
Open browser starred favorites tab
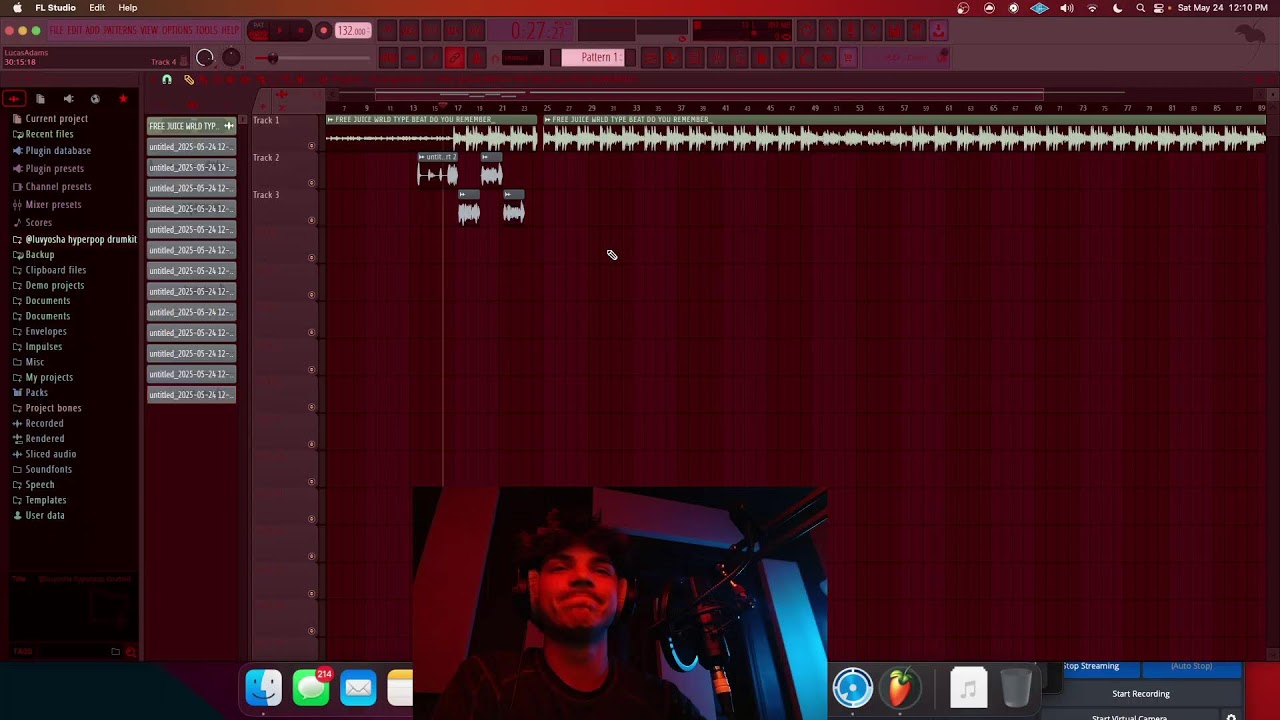point(123,99)
